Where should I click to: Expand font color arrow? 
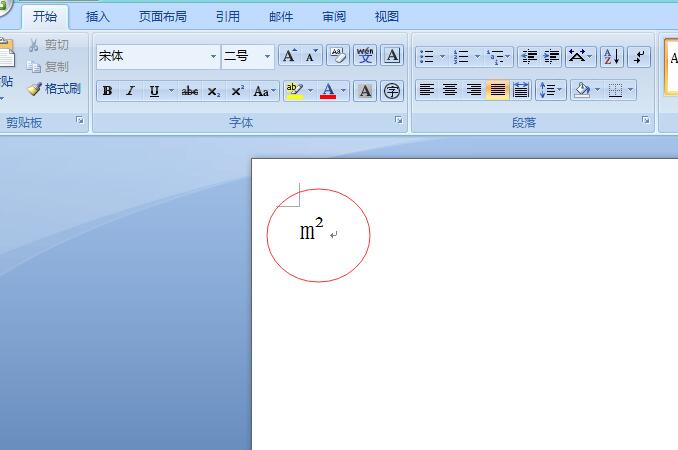coord(343,91)
